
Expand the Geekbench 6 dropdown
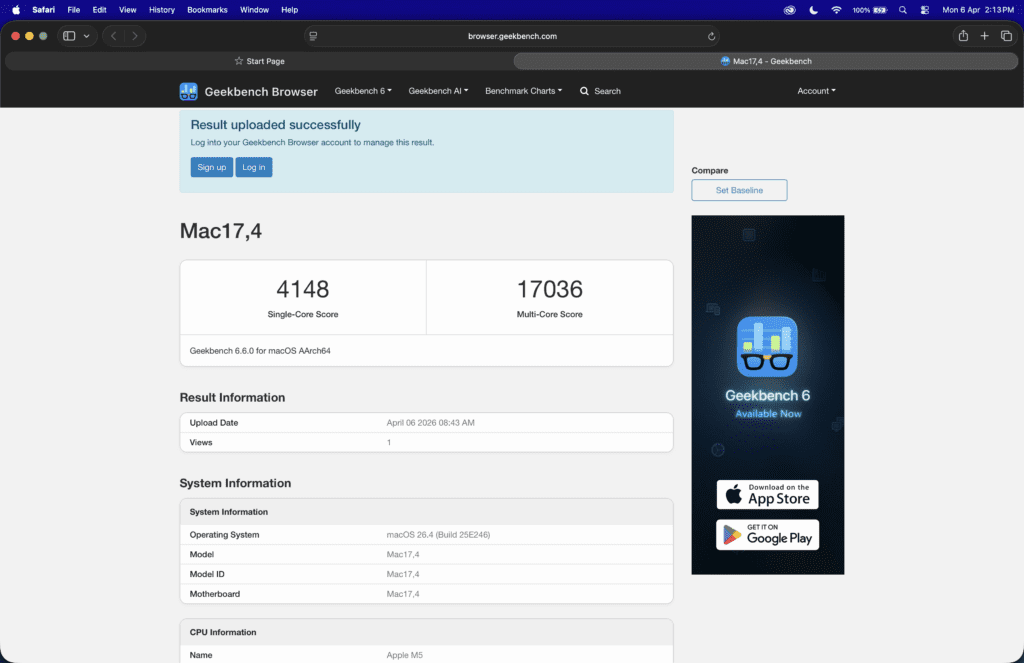(363, 91)
